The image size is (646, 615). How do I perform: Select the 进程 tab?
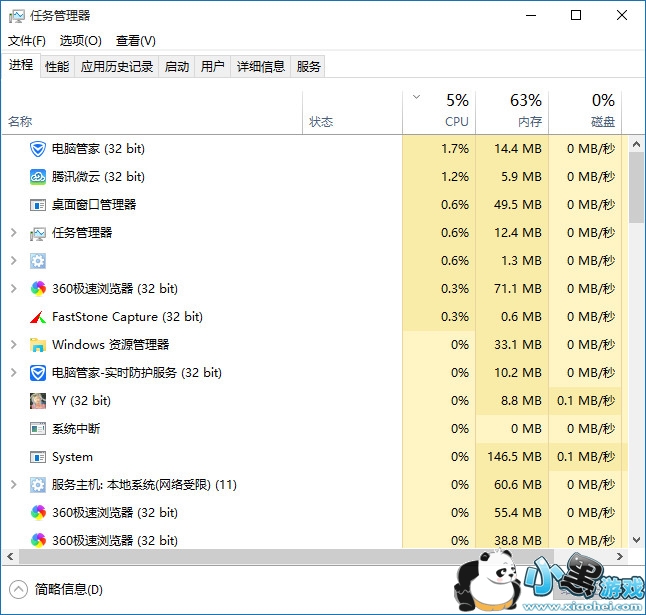point(21,65)
